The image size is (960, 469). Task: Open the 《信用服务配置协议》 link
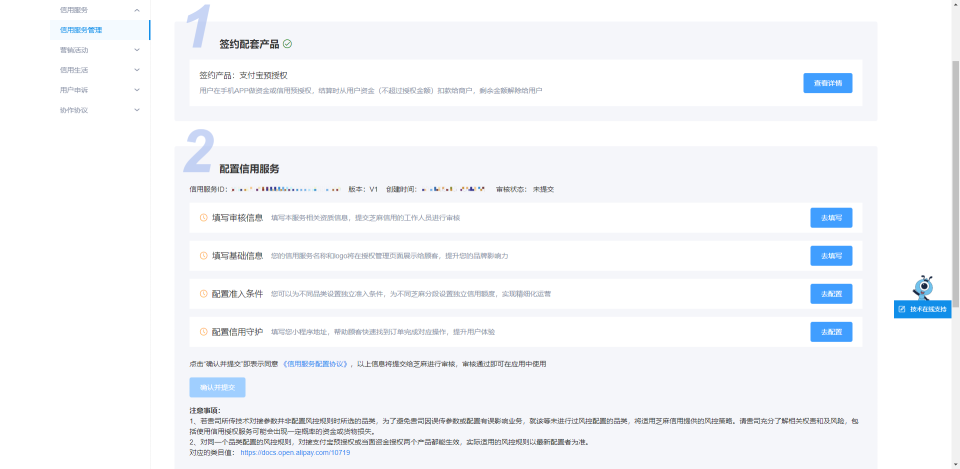click(x=316, y=364)
